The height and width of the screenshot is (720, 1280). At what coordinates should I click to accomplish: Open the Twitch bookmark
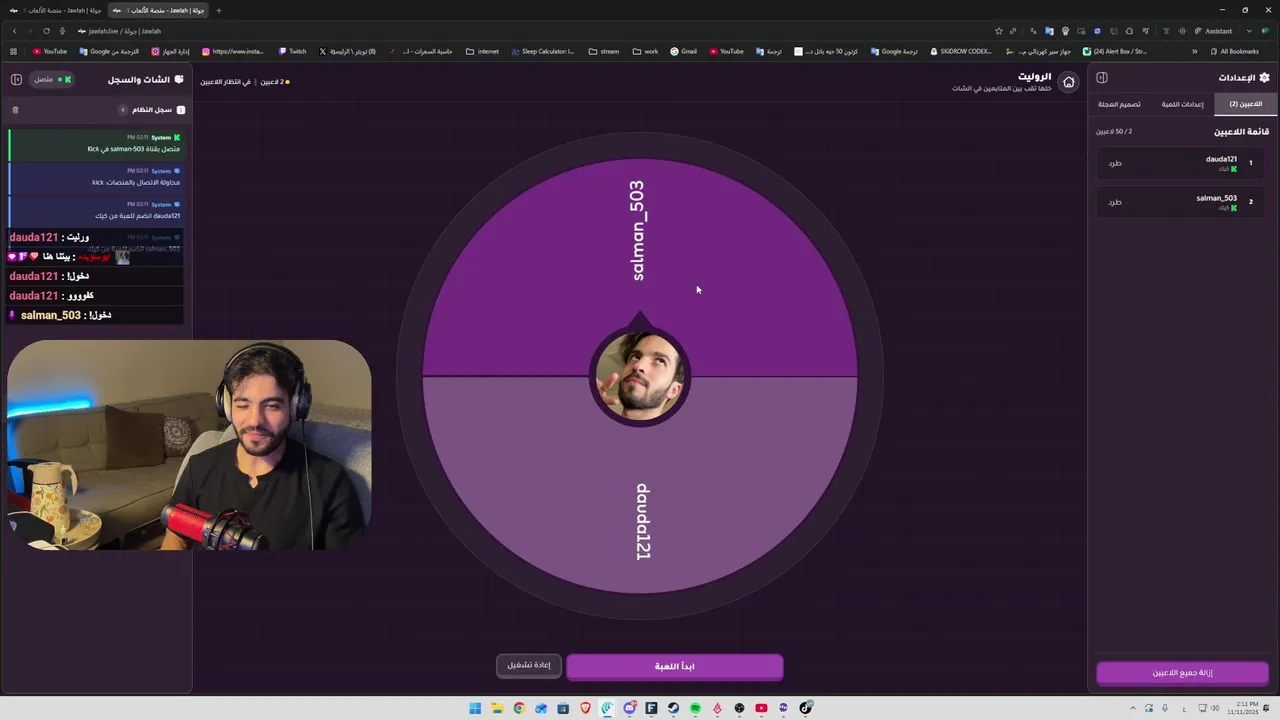tap(292, 51)
